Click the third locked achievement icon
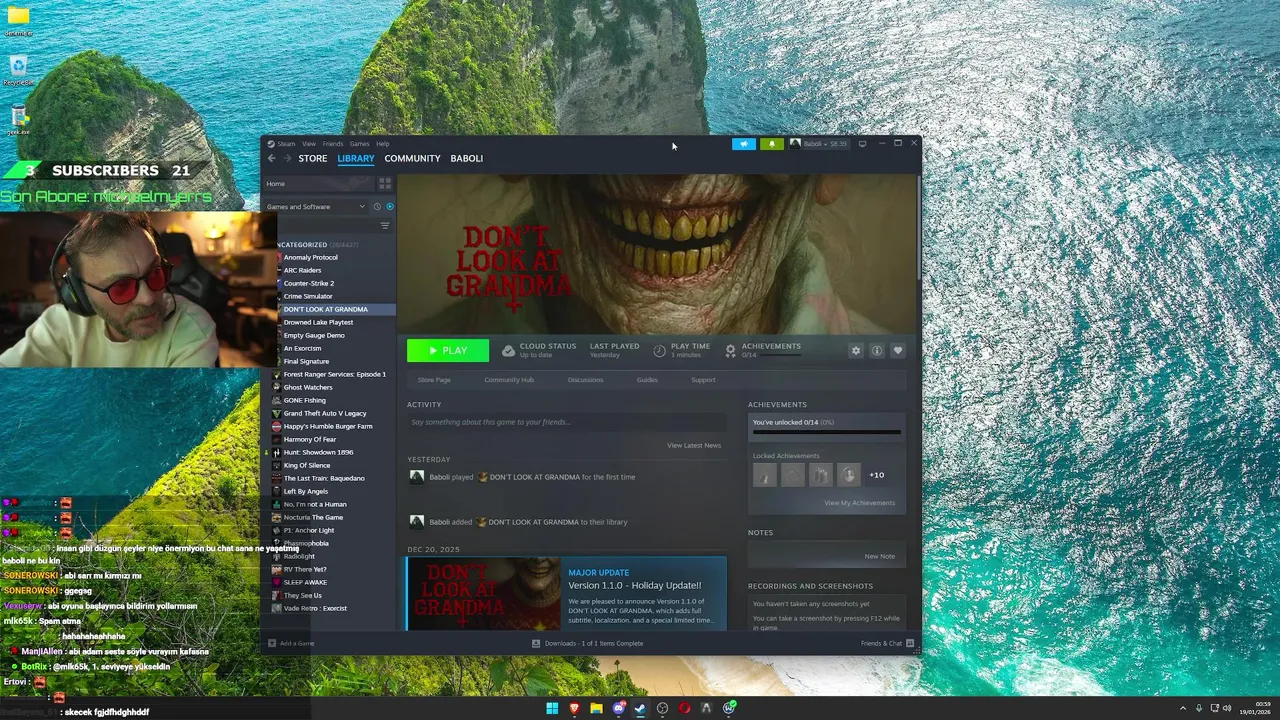 coord(820,475)
